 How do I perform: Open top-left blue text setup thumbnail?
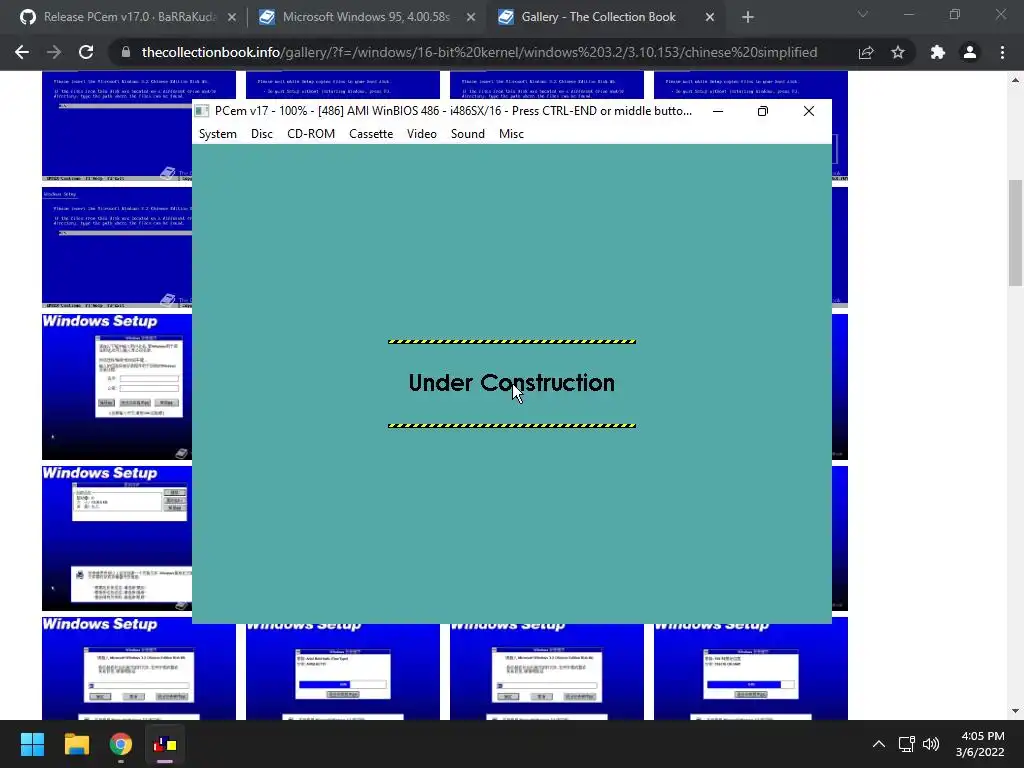tap(138, 125)
